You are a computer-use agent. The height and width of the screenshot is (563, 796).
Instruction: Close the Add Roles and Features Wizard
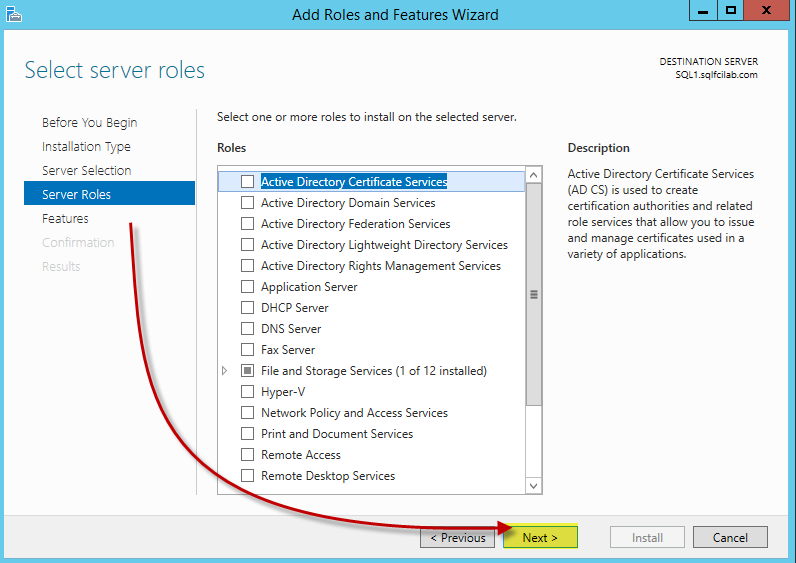(x=767, y=11)
